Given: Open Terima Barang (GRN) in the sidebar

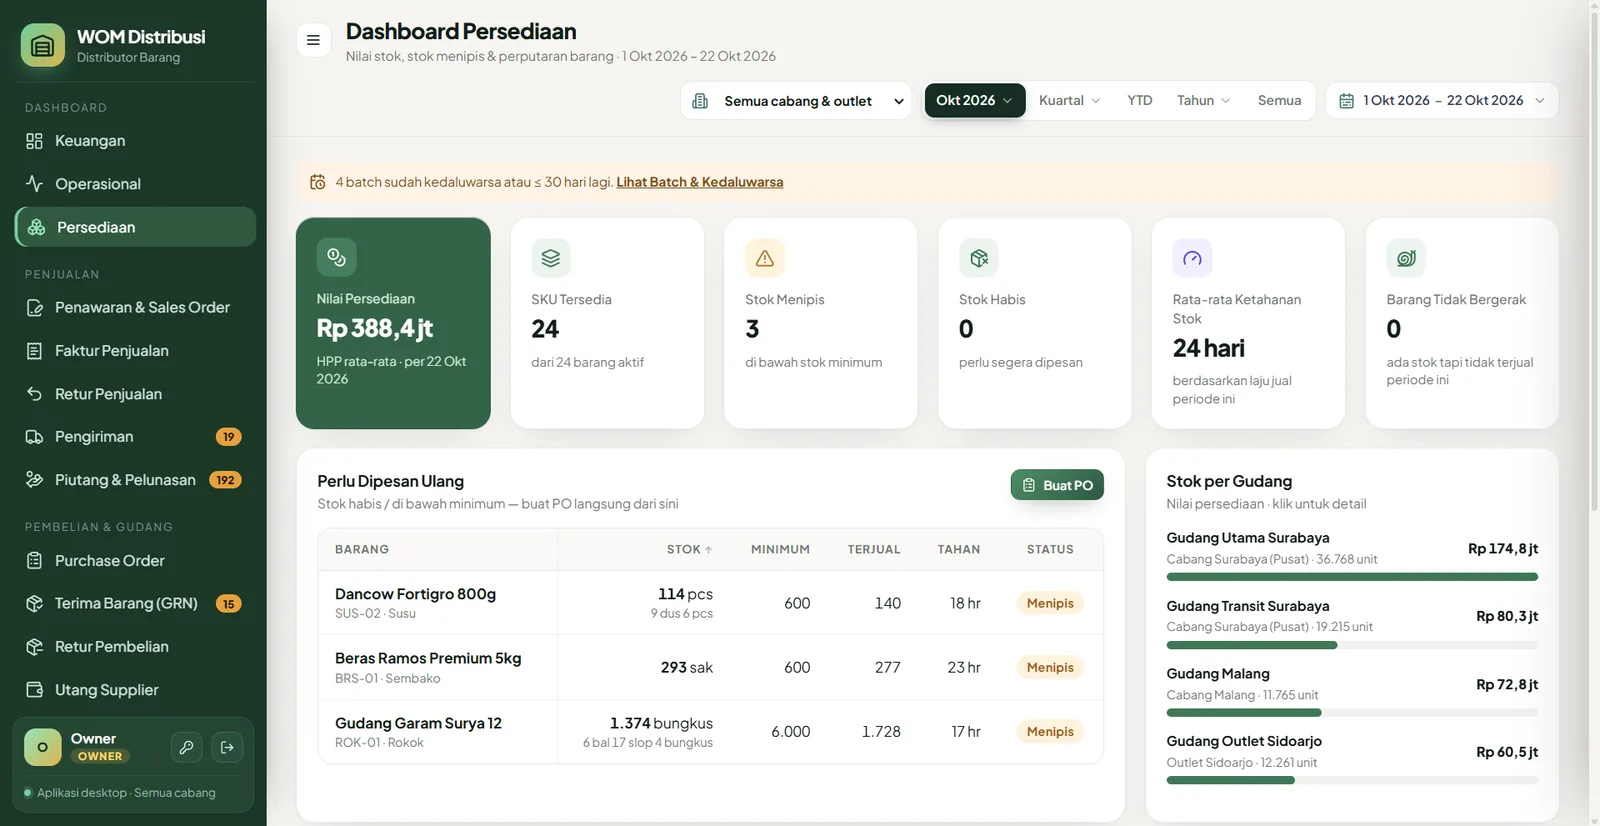Looking at the screenshot, I should (135, 604).
